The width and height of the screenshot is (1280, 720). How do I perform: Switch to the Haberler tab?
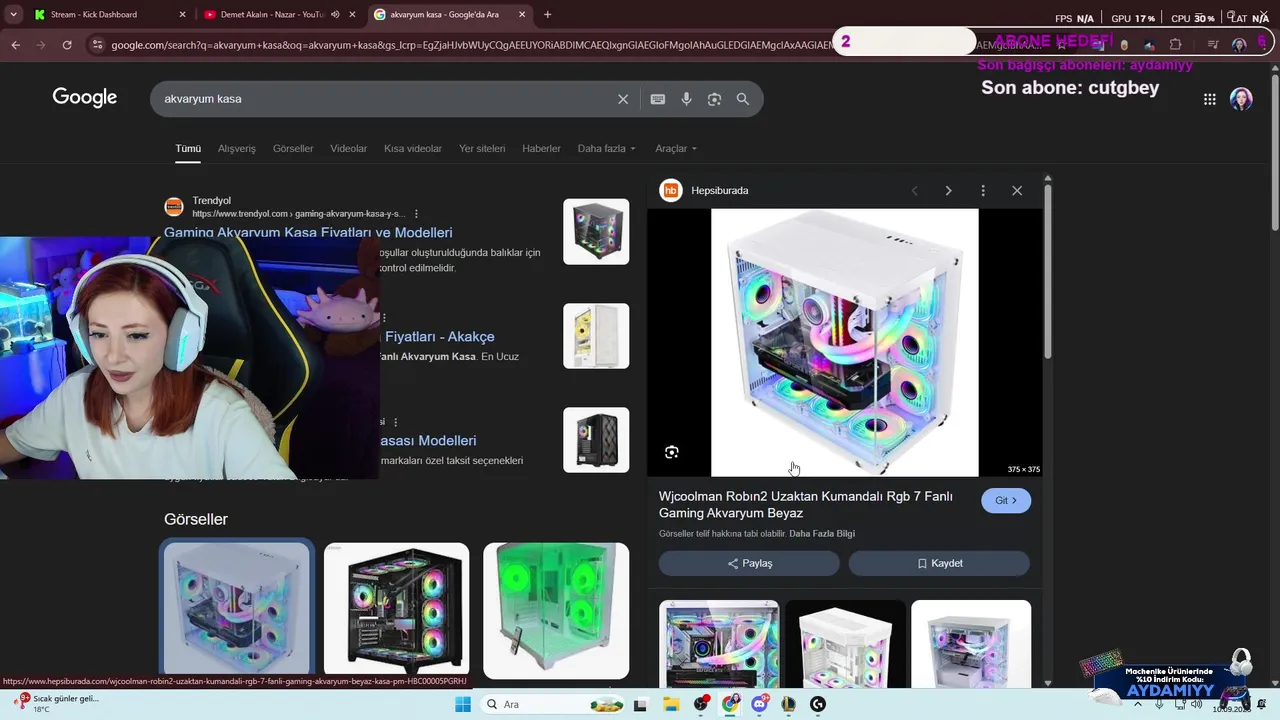pos(541,149)
